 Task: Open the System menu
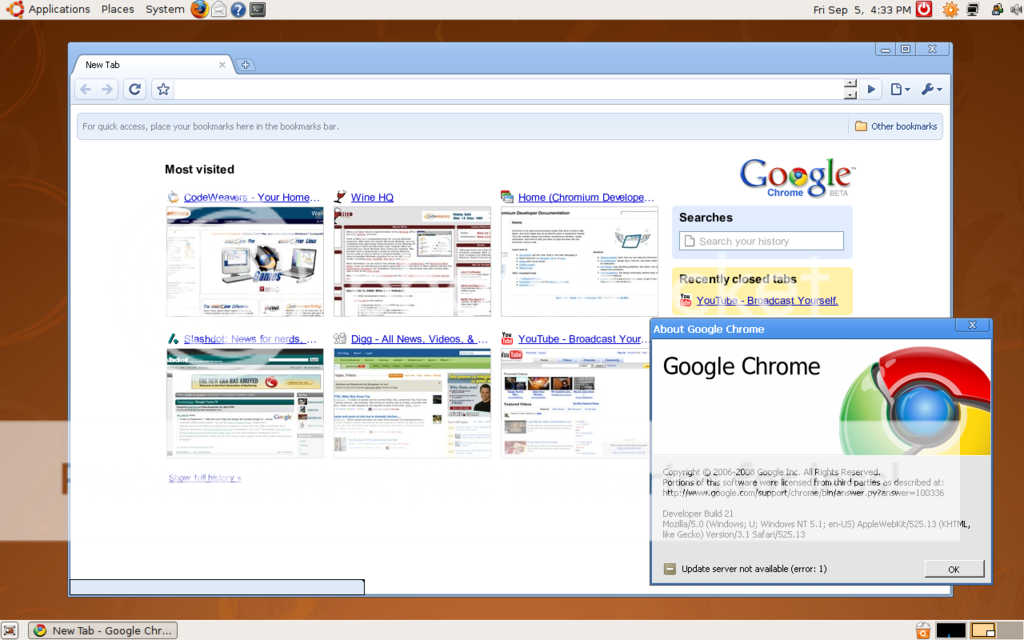point(165,9)
